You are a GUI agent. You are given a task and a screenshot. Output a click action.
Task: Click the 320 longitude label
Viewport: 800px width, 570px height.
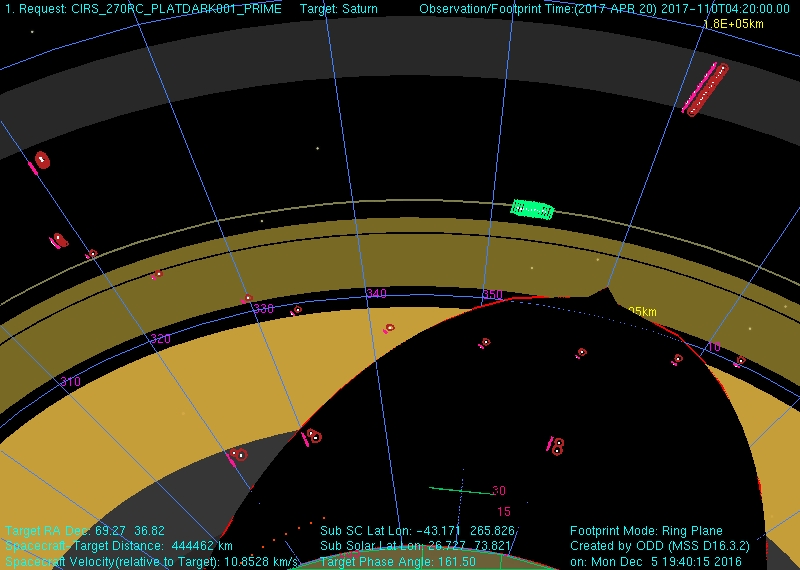tap(160, 339)
